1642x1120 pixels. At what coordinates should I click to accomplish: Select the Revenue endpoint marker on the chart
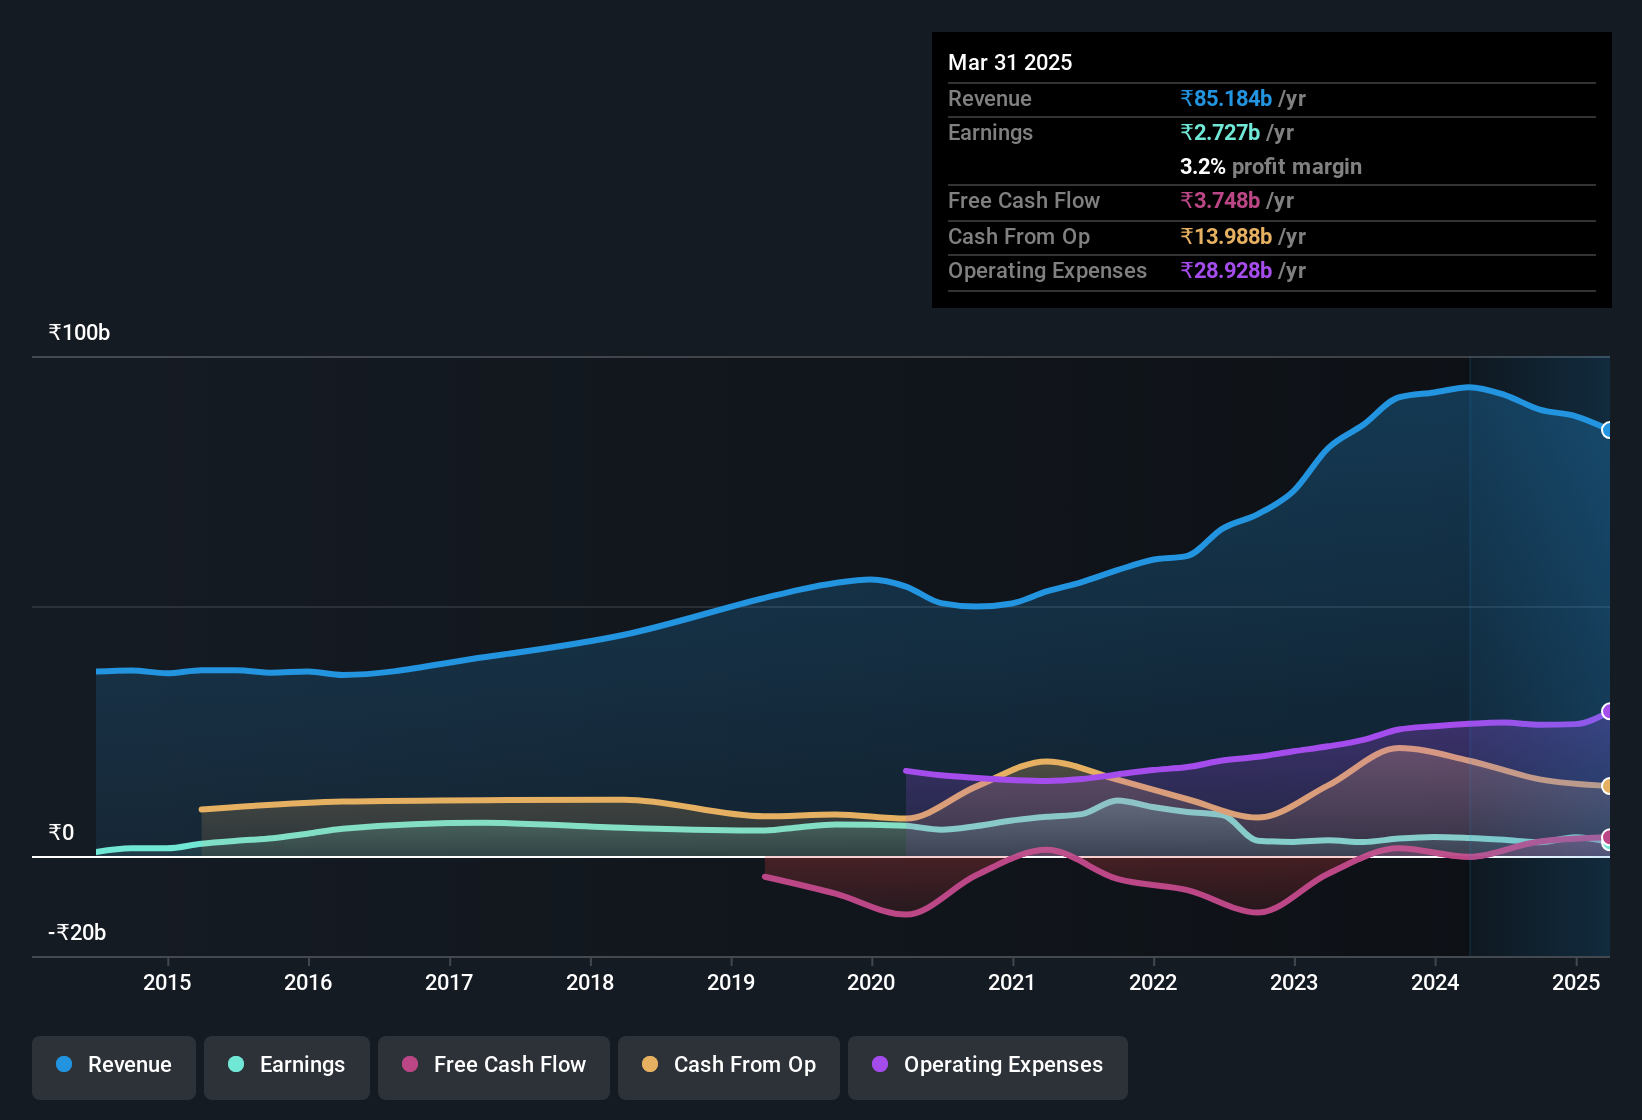coord(1608,430)
